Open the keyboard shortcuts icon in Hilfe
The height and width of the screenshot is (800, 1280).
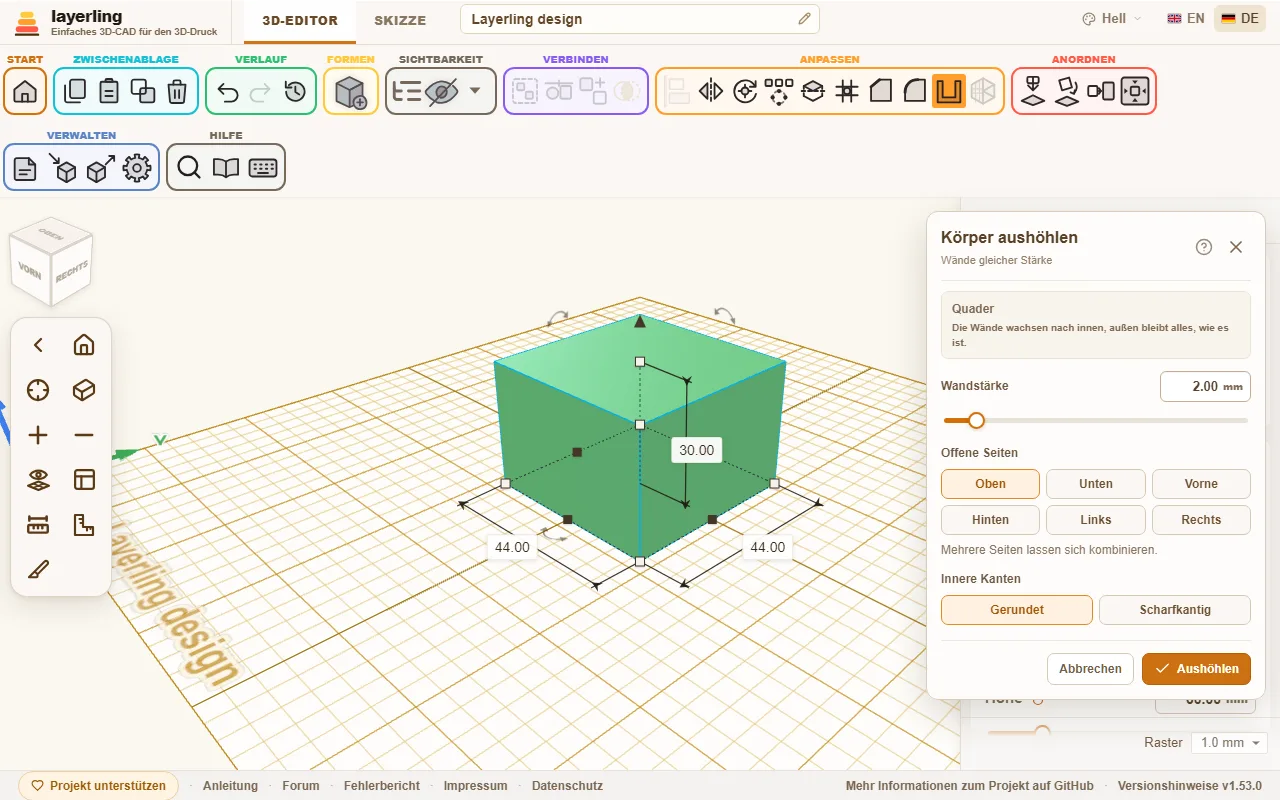[263, 168]
